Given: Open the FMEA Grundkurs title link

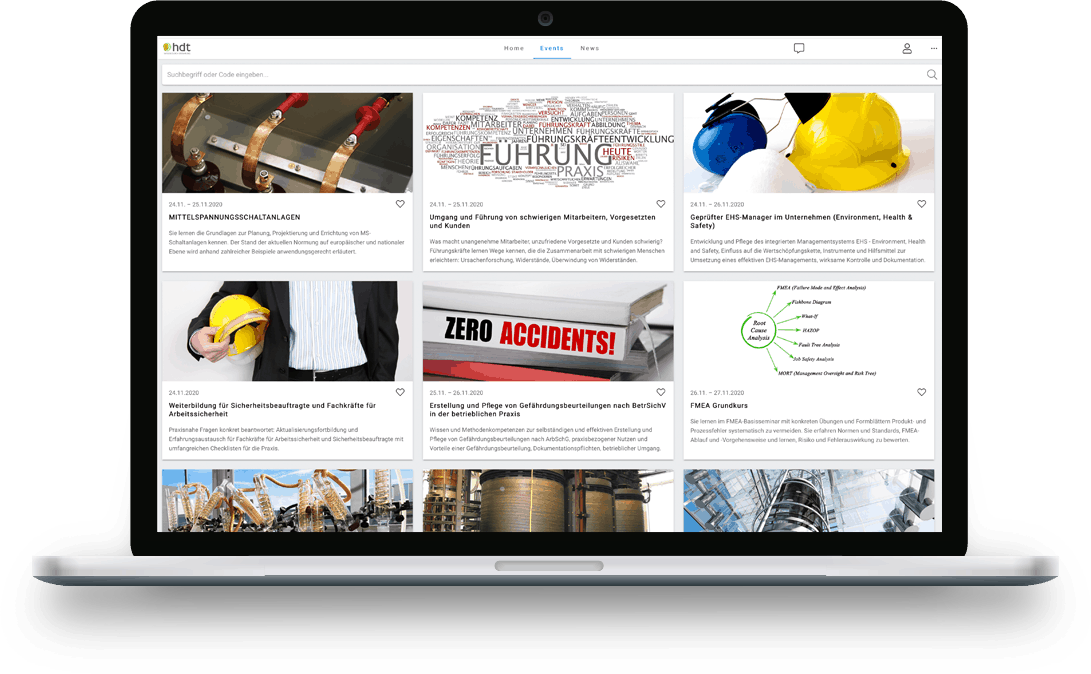Looking at the screenshot, I should click(x=720, y=406).
